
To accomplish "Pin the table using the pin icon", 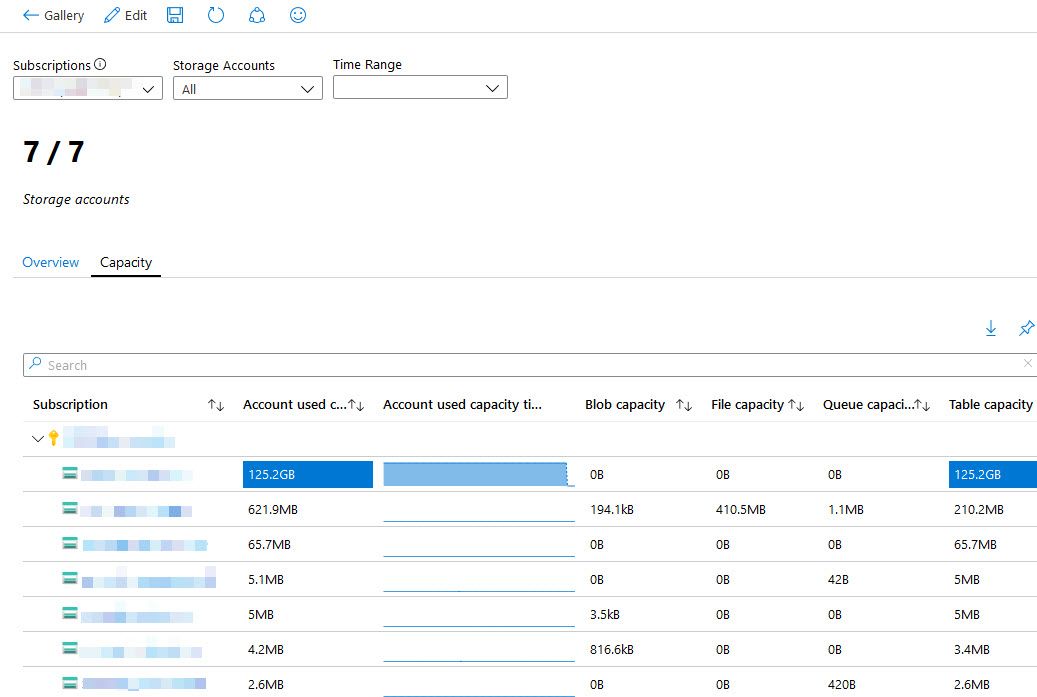I will [x=1026, y=328].
